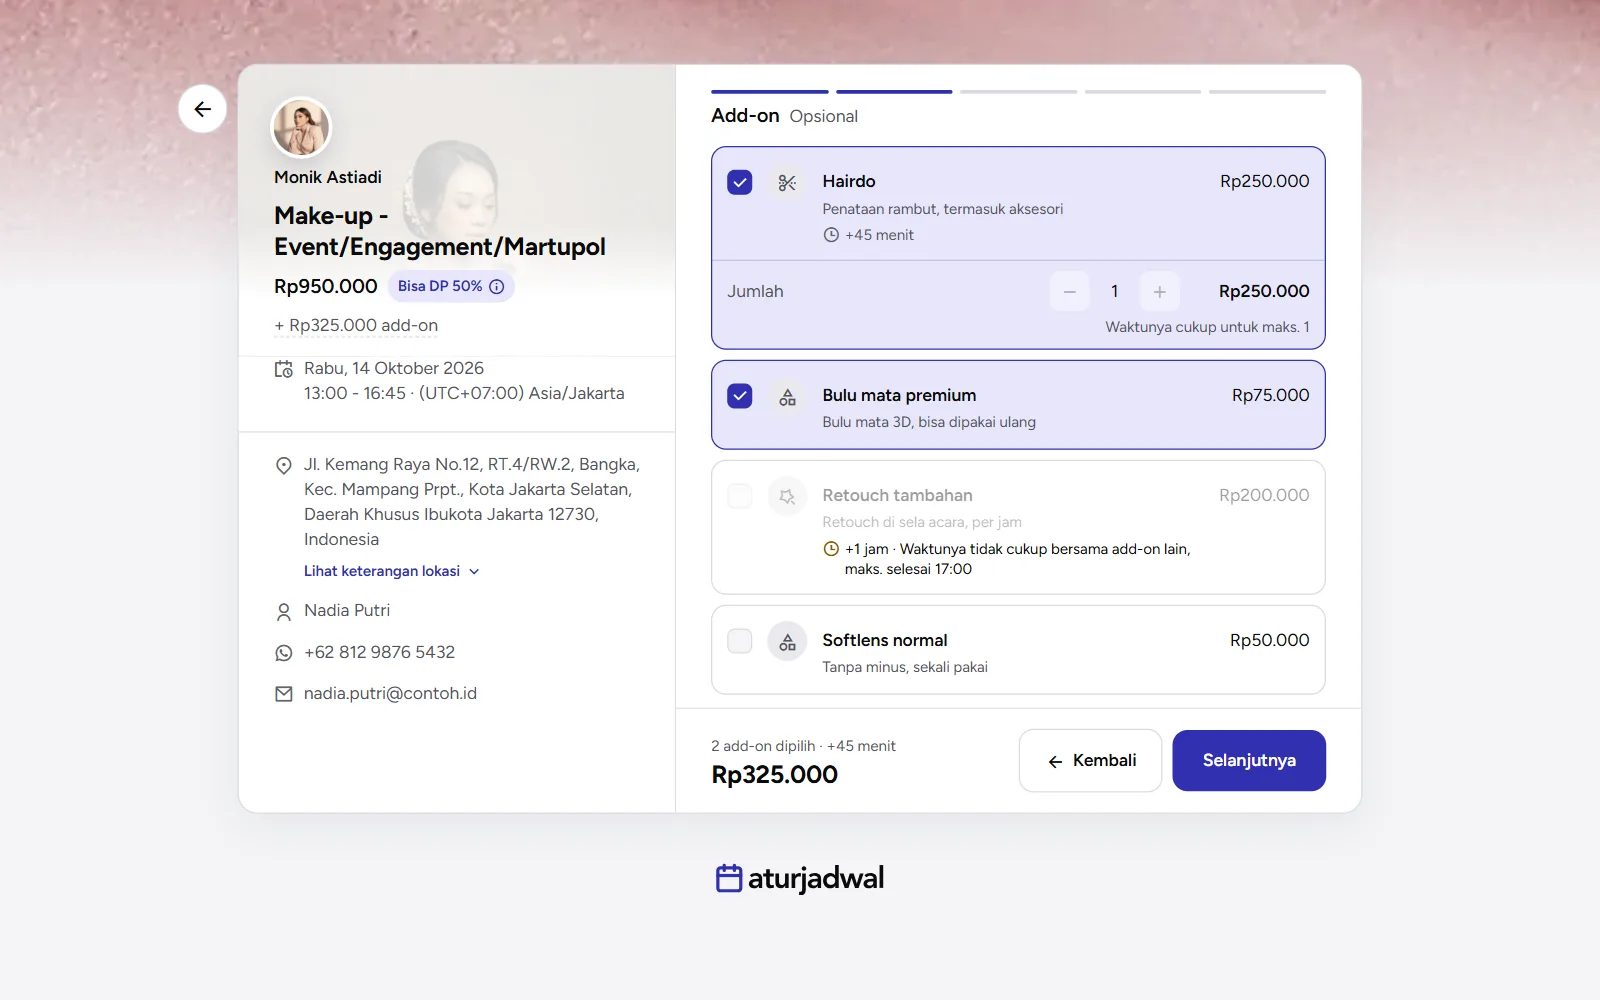Expand Lihat keterangan lokasi
Screen dimensions: 1600x1000
click(x=392, y=571)
